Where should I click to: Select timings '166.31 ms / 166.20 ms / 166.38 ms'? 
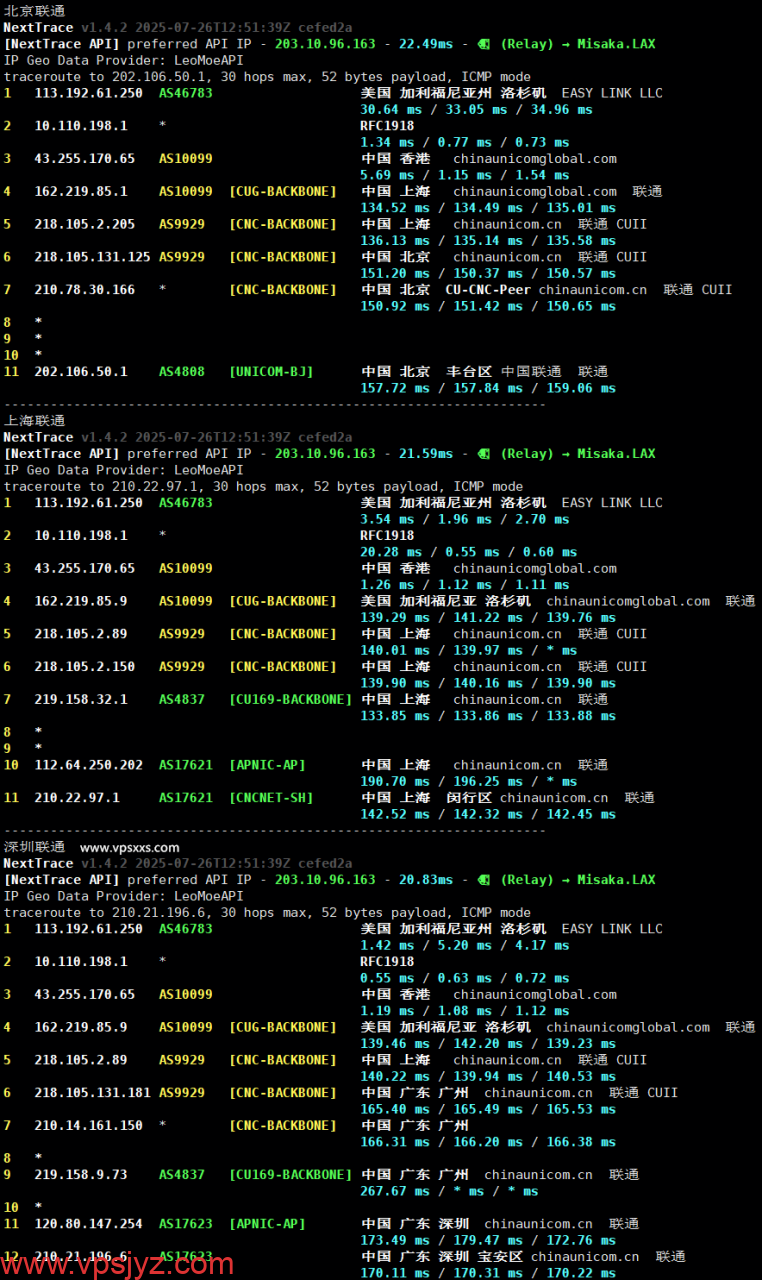(488, 1142)
